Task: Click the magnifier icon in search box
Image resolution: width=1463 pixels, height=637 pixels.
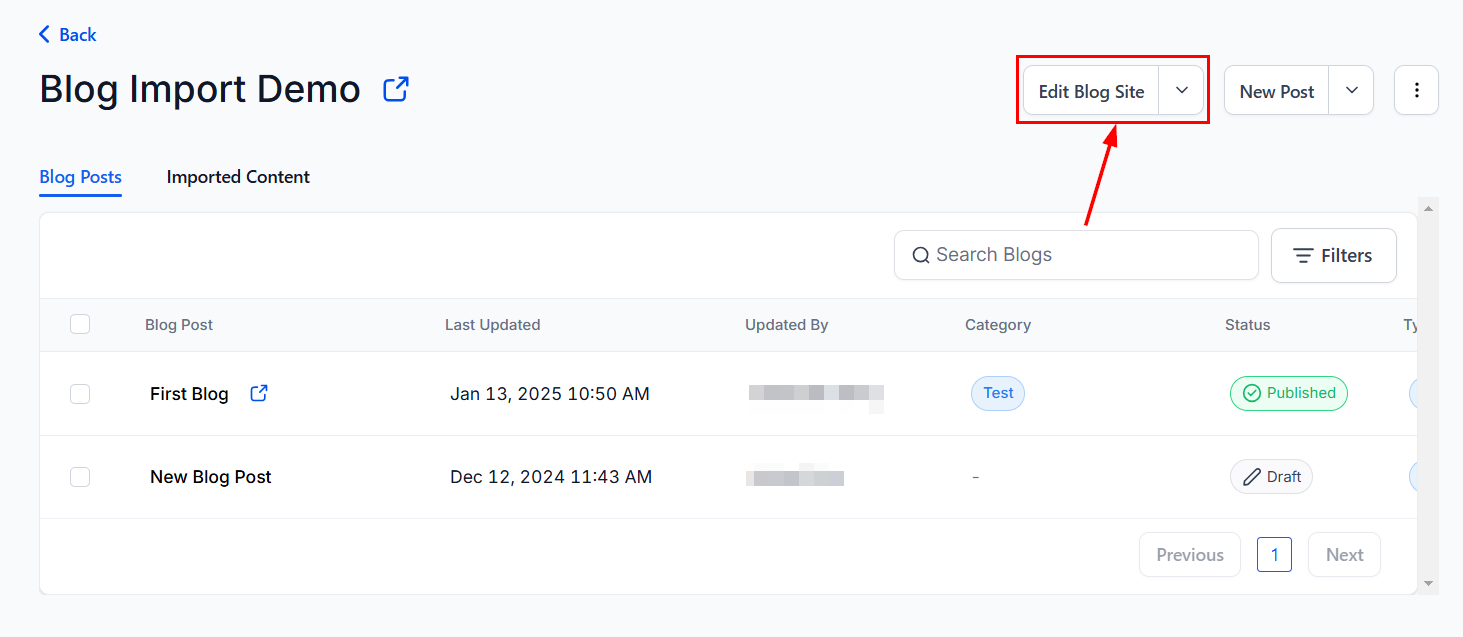Action: pos(921,255)
